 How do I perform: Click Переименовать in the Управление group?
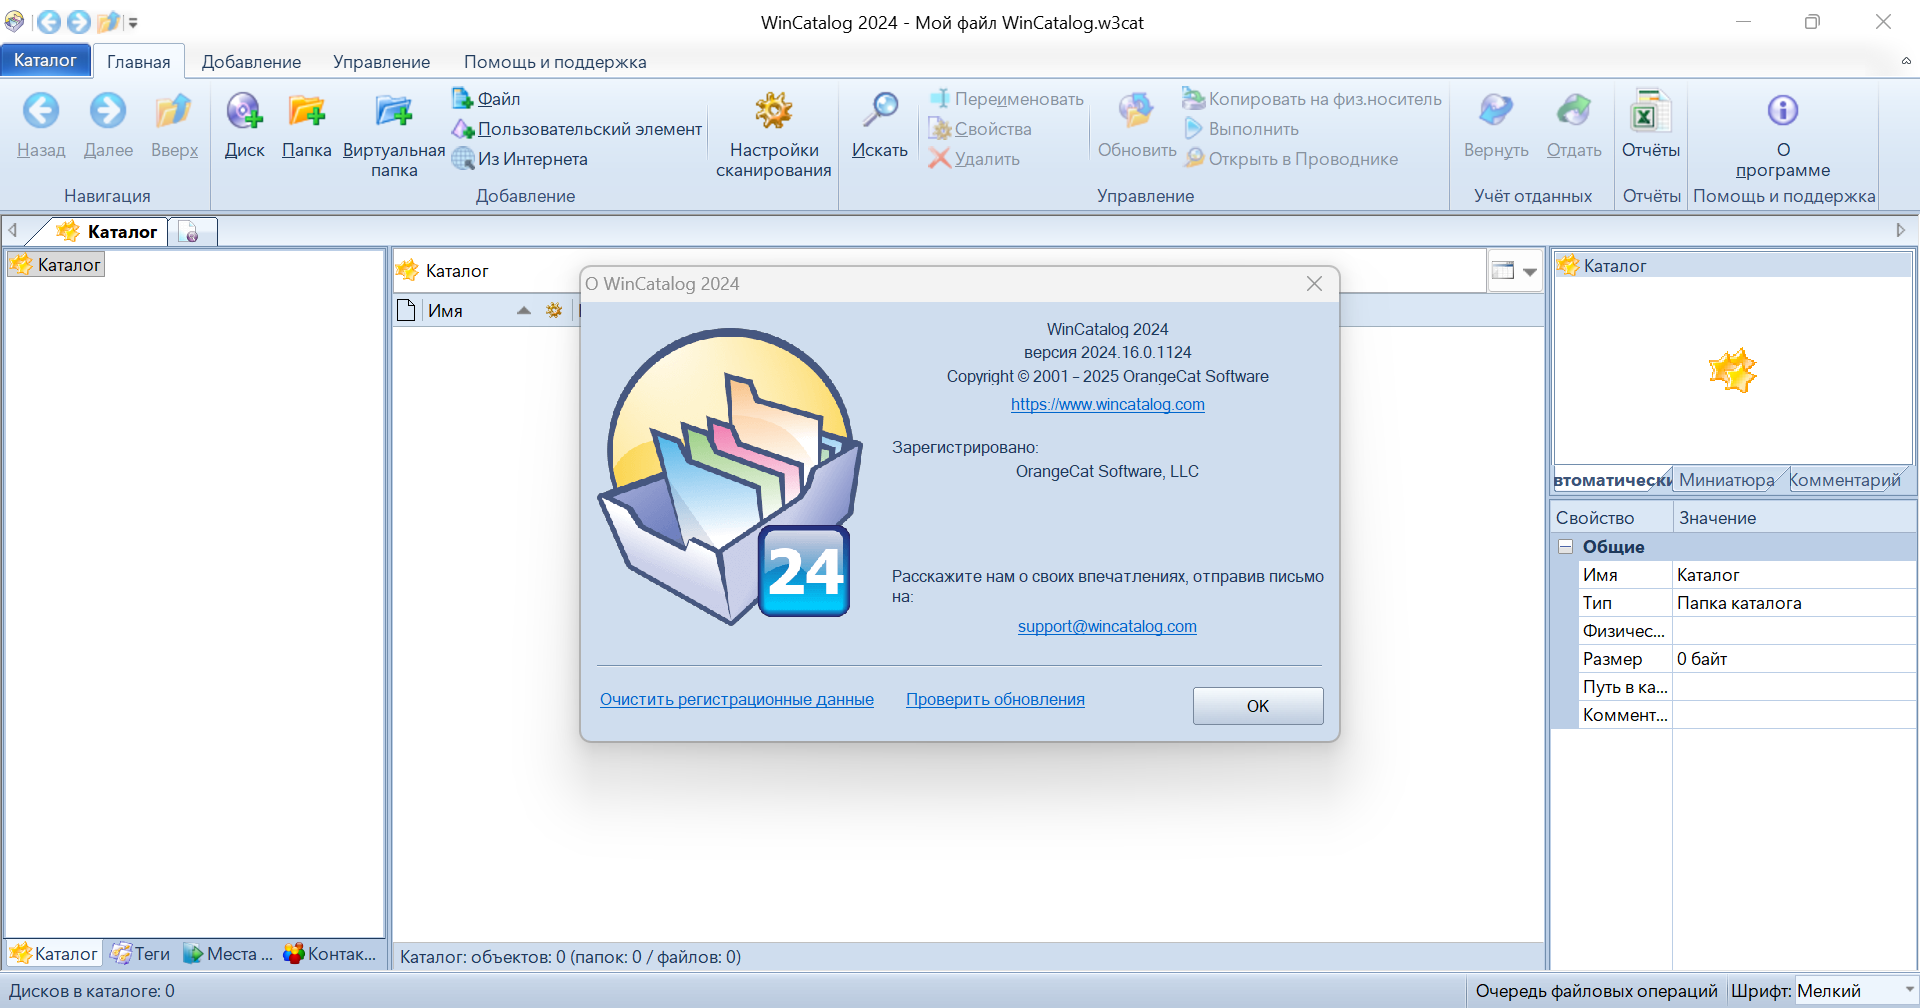tap(1007, 99)
